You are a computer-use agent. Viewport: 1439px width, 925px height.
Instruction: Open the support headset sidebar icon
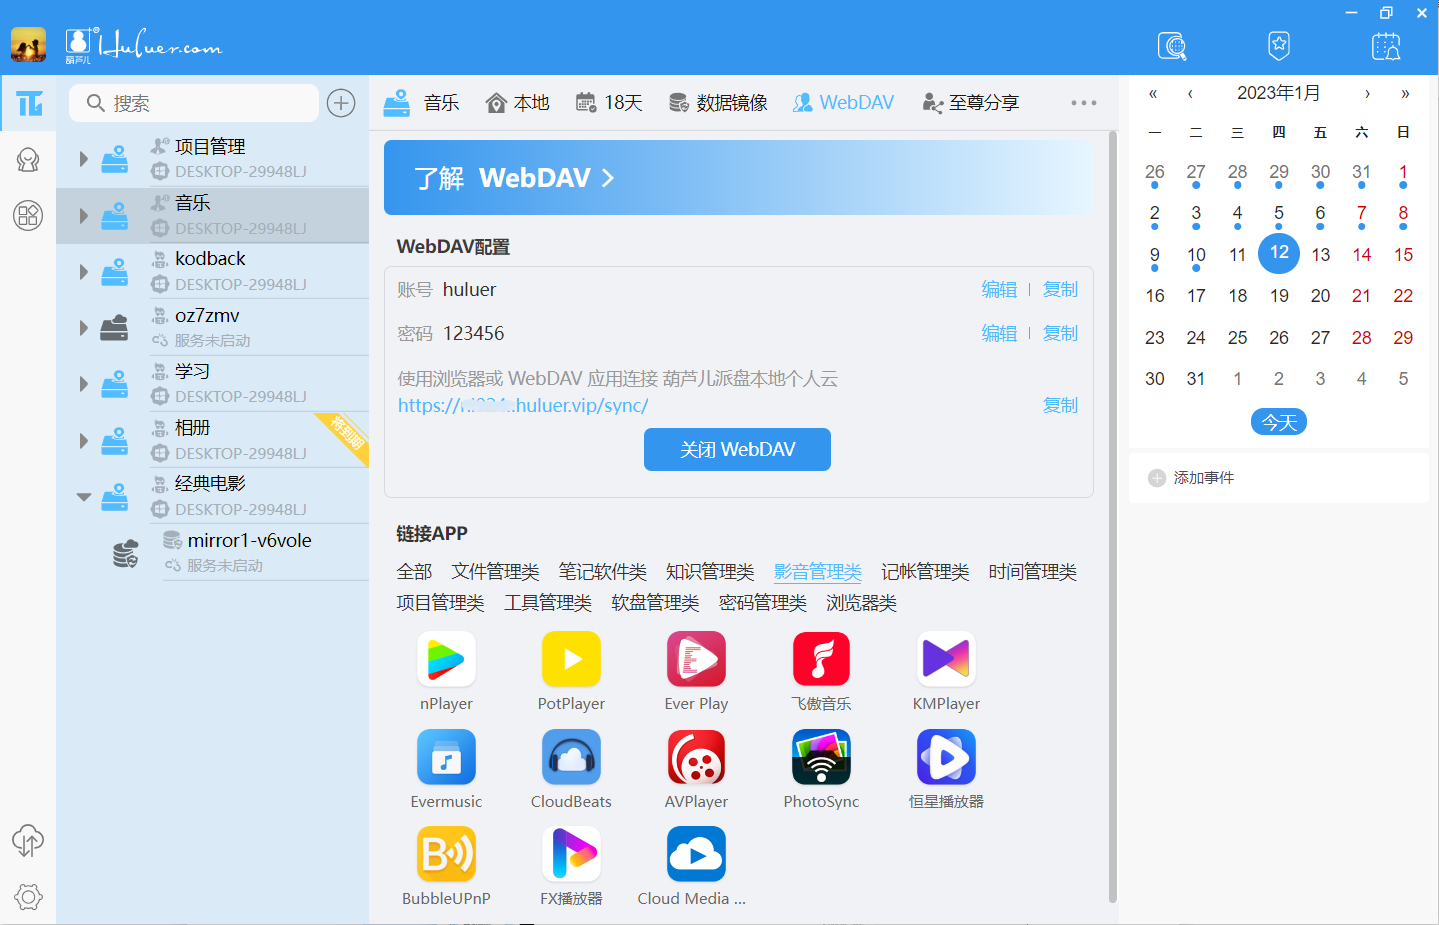[28, 160]
